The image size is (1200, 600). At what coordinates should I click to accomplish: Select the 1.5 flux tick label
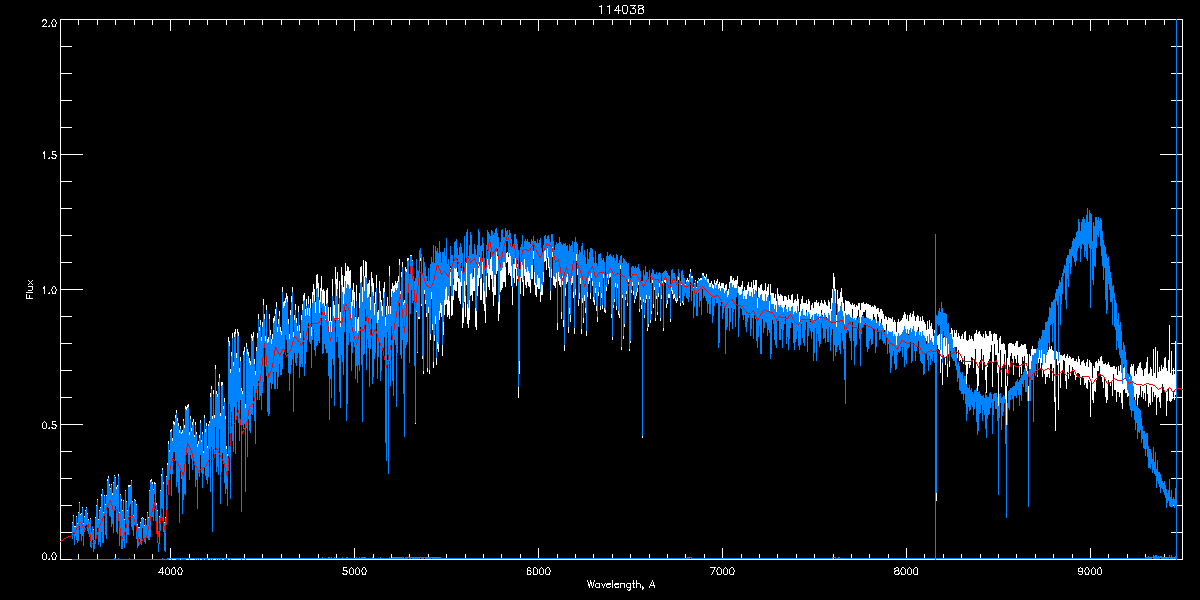coord(47,156)
